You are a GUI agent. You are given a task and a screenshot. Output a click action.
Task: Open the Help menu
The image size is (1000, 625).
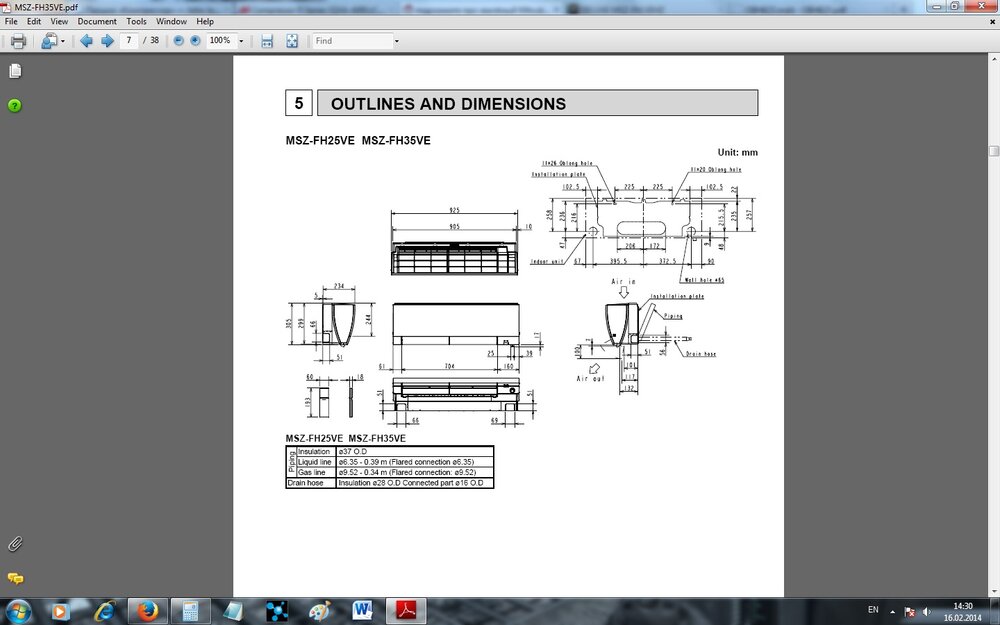(x=205, y=21)
